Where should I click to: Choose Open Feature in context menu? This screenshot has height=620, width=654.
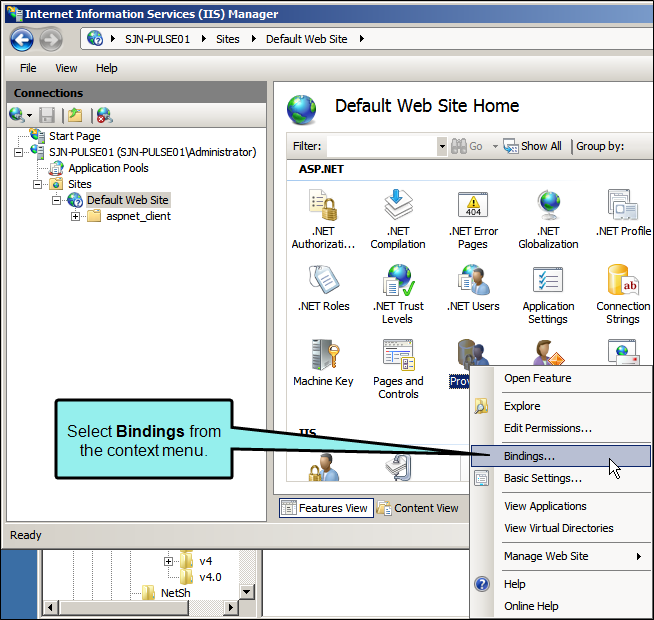coord(538,378)
